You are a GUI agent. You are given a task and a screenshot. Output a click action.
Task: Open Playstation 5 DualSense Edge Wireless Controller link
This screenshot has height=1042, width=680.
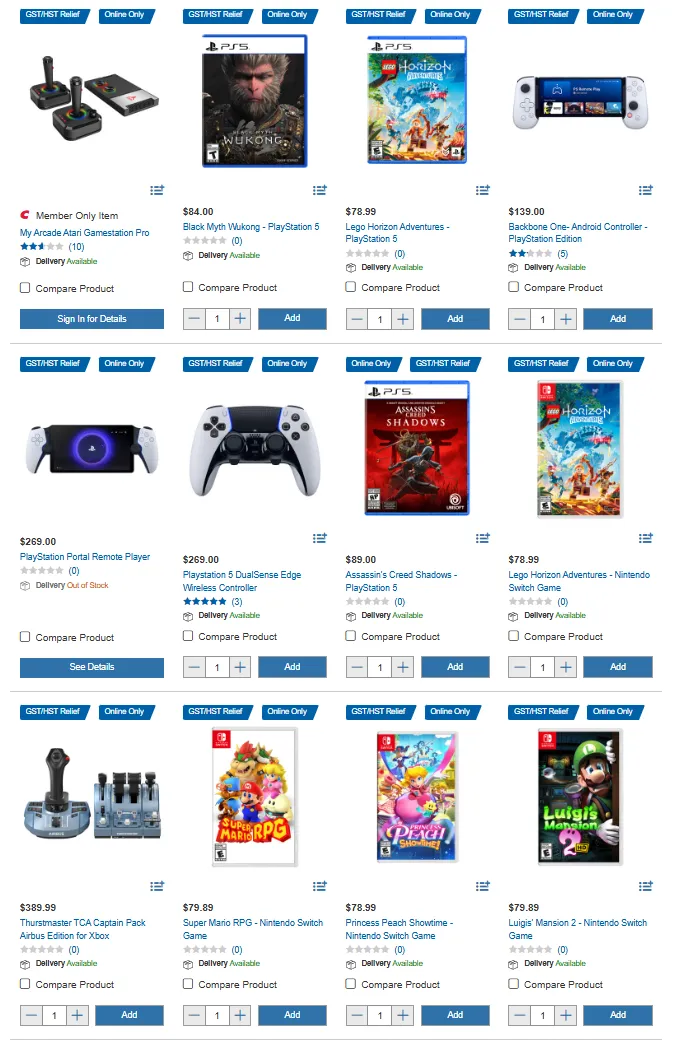point(242,581)
